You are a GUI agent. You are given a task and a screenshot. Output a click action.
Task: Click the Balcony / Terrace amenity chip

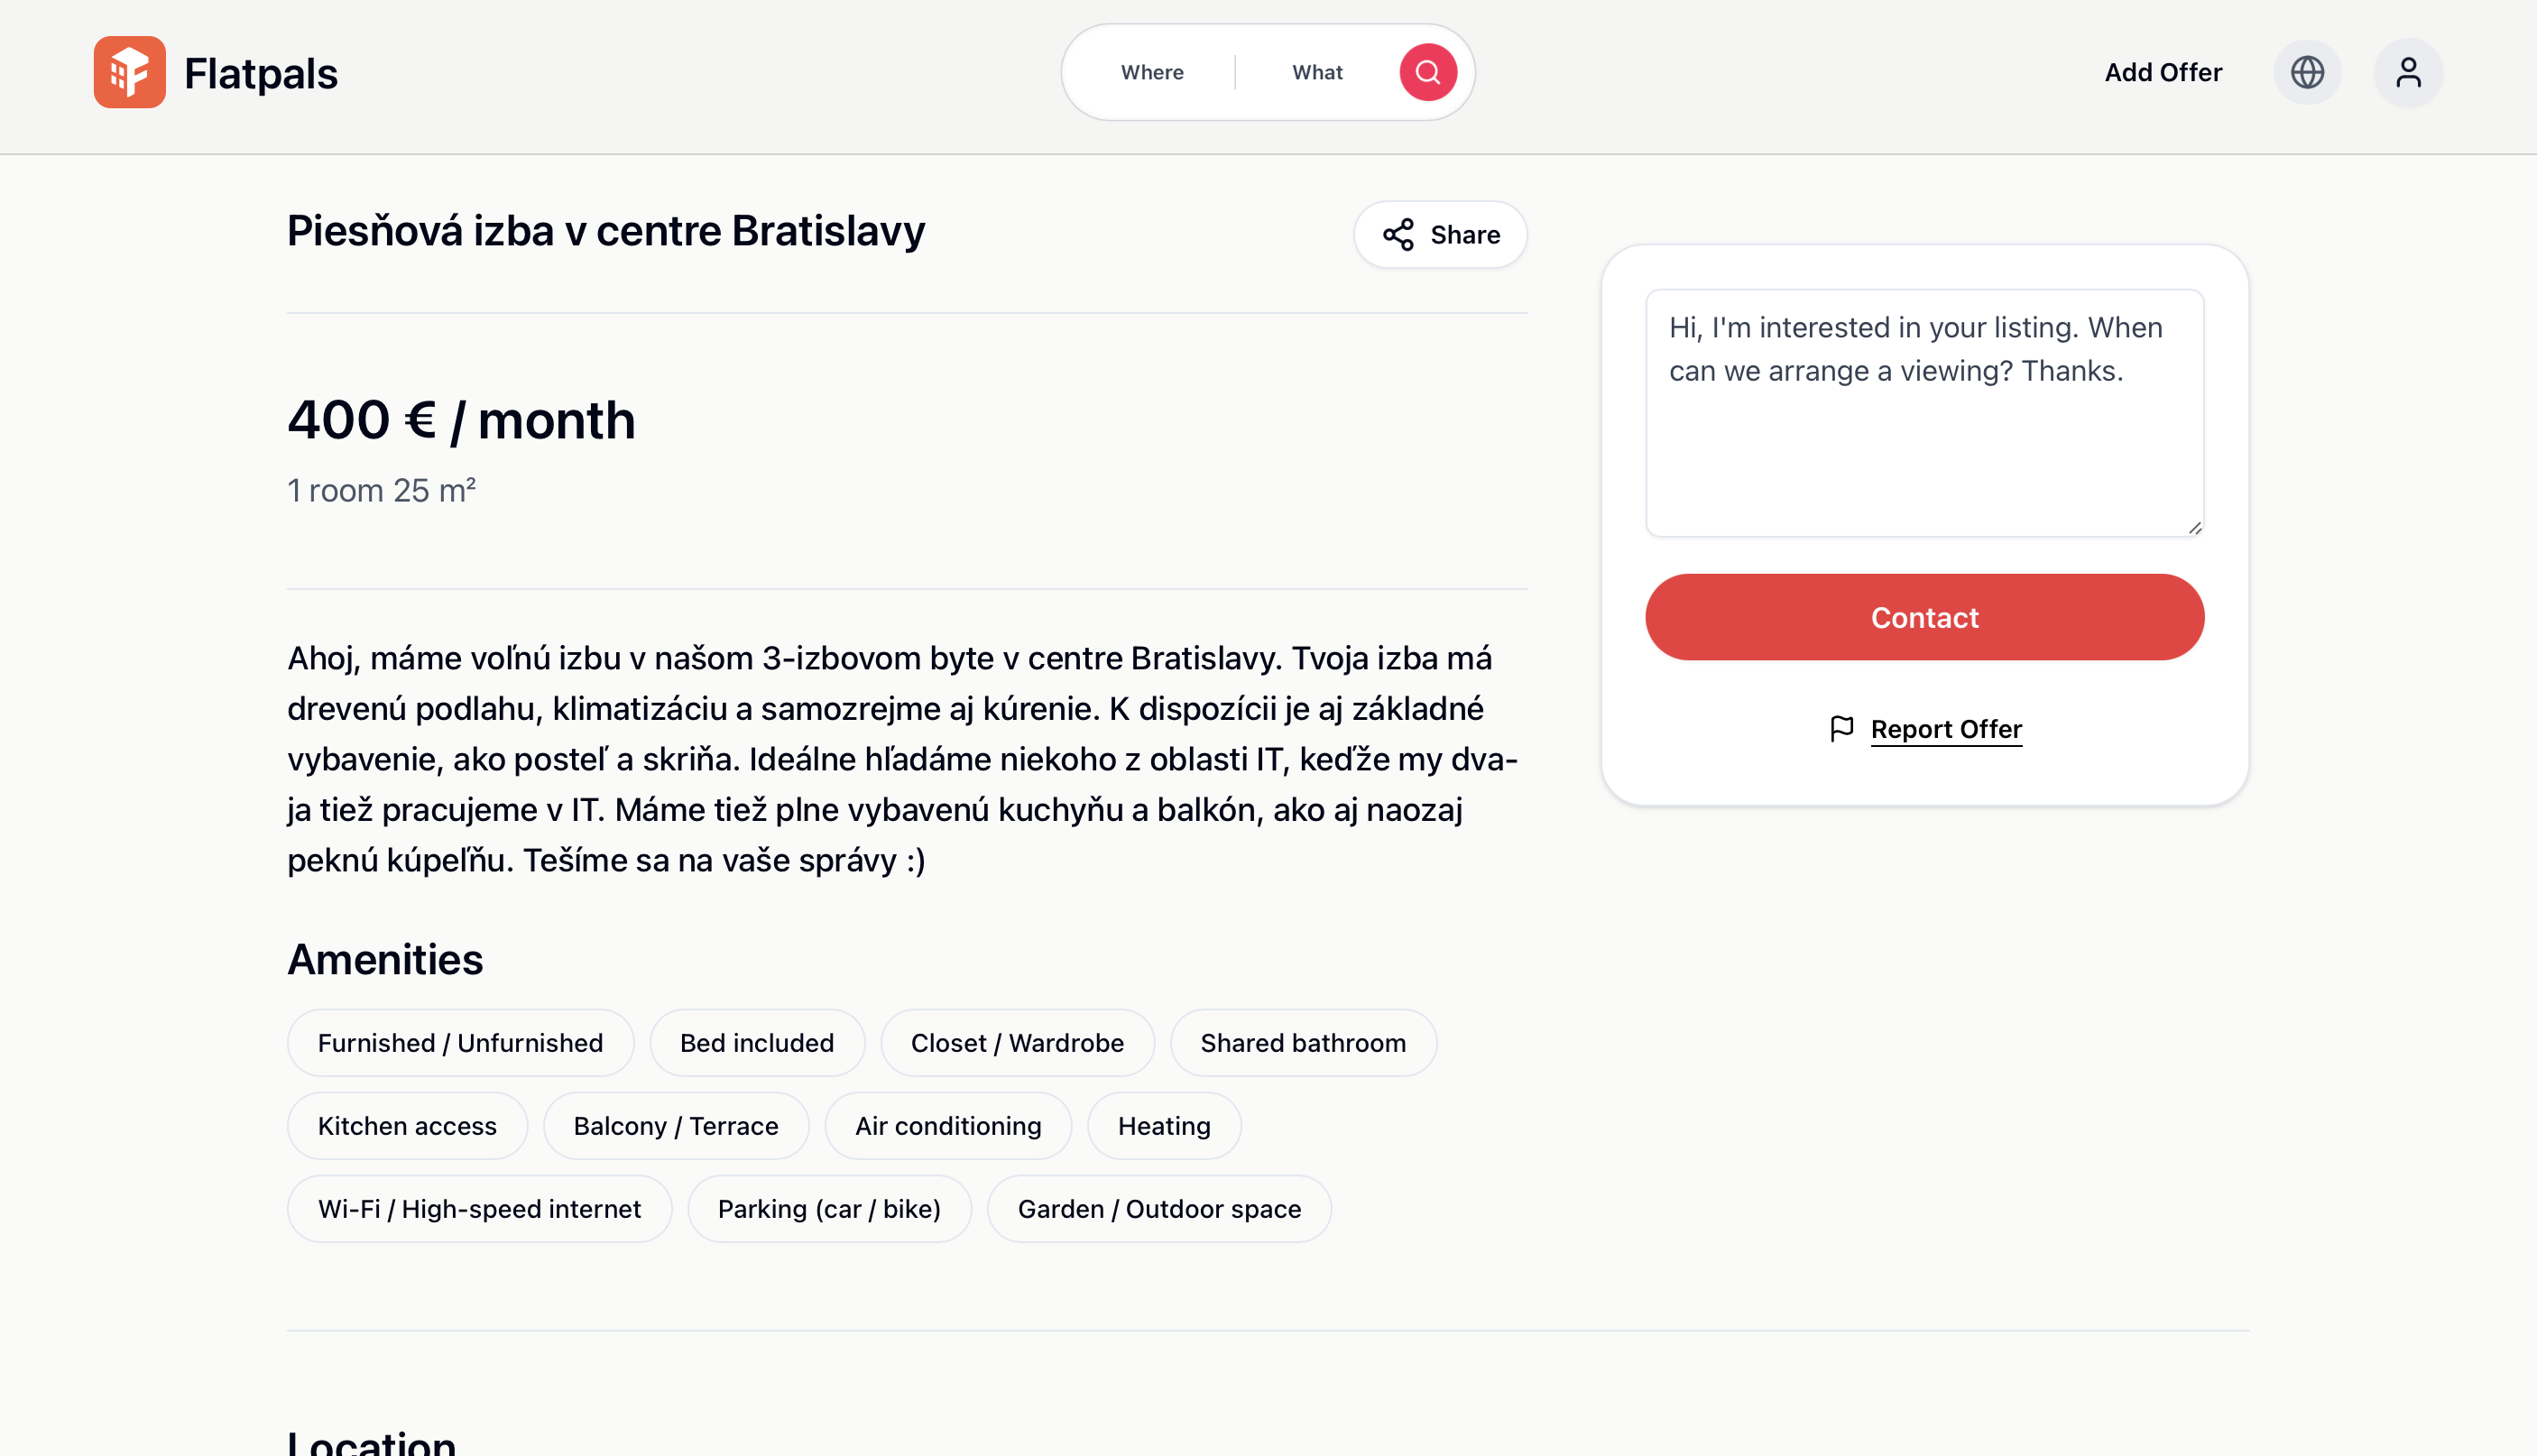(675, 1126)
